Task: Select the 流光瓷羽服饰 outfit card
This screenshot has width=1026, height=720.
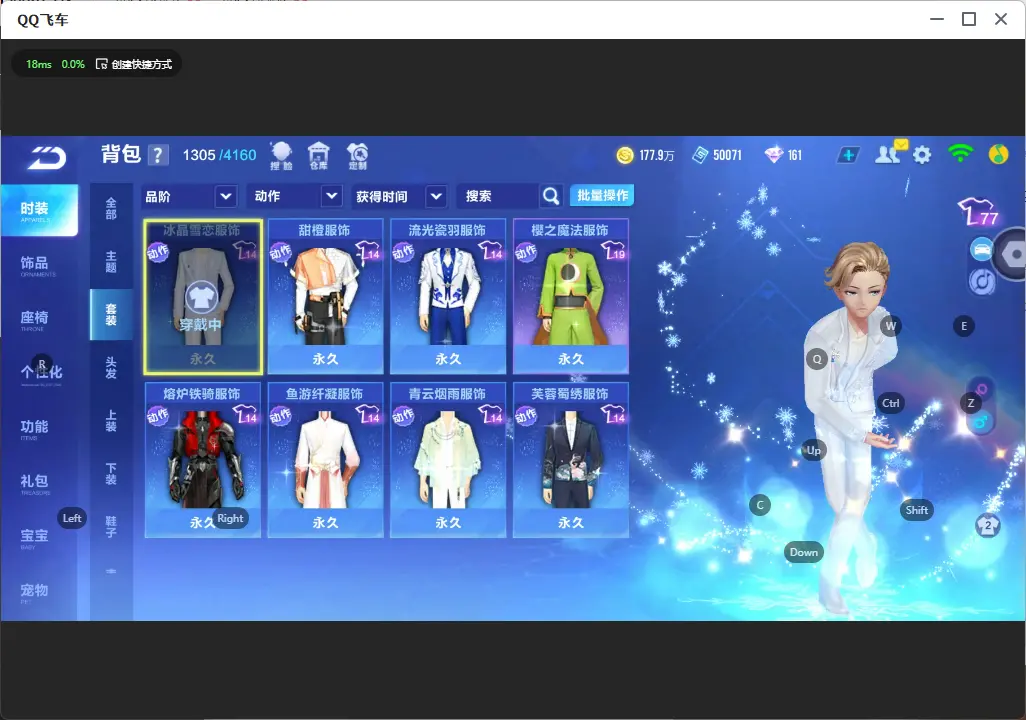Action: [448, 297]
